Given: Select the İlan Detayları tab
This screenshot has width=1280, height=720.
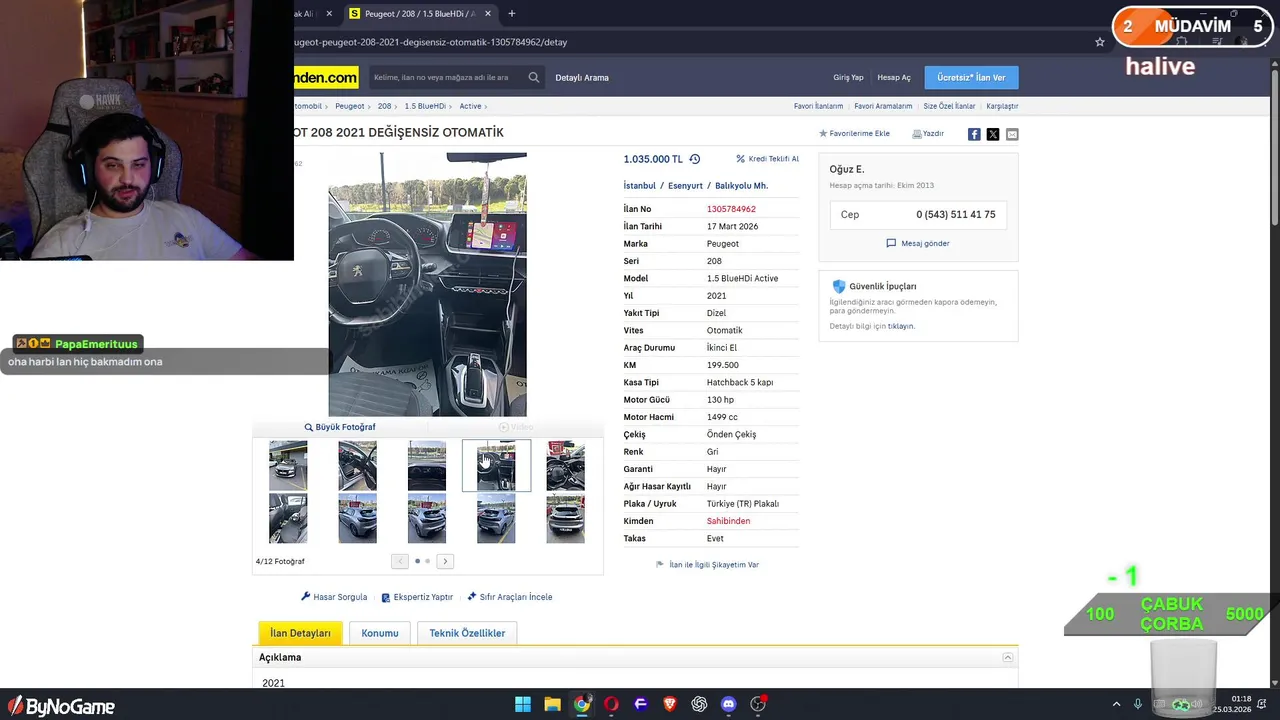Looking at the screenshot, I should click(x=300, y=633).
